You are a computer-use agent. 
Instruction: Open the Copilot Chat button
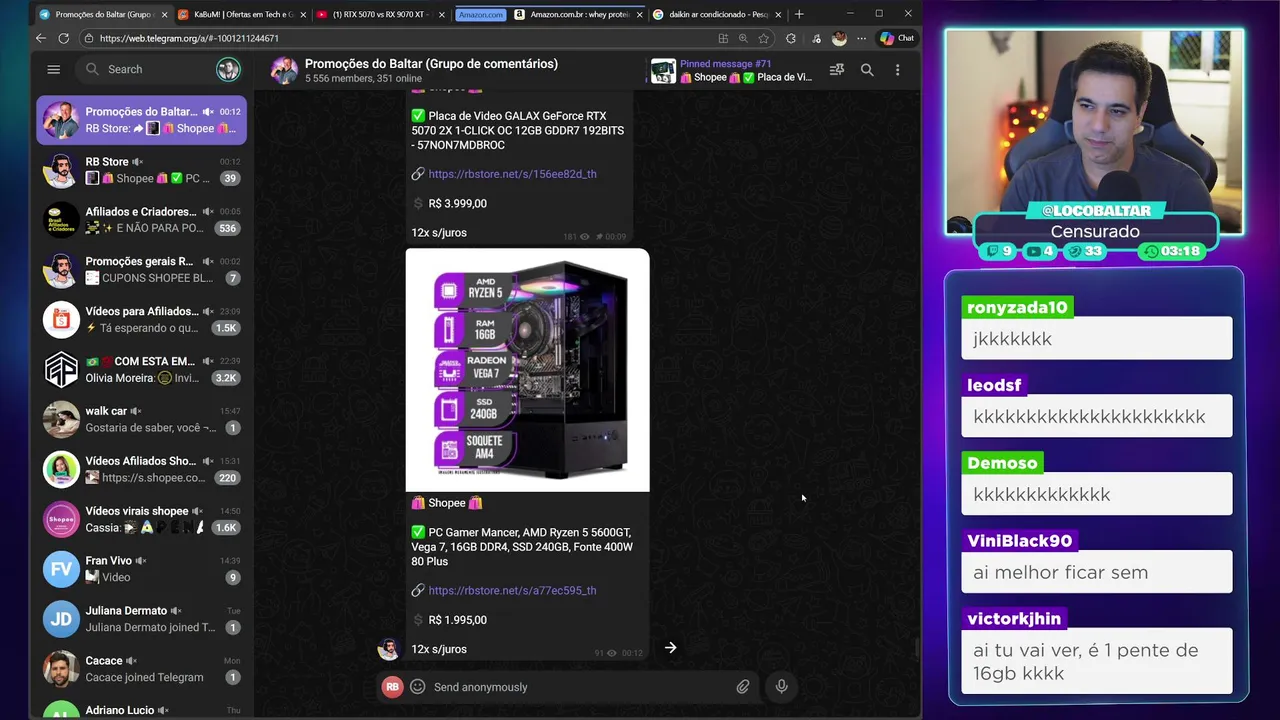tap(897, 38)
